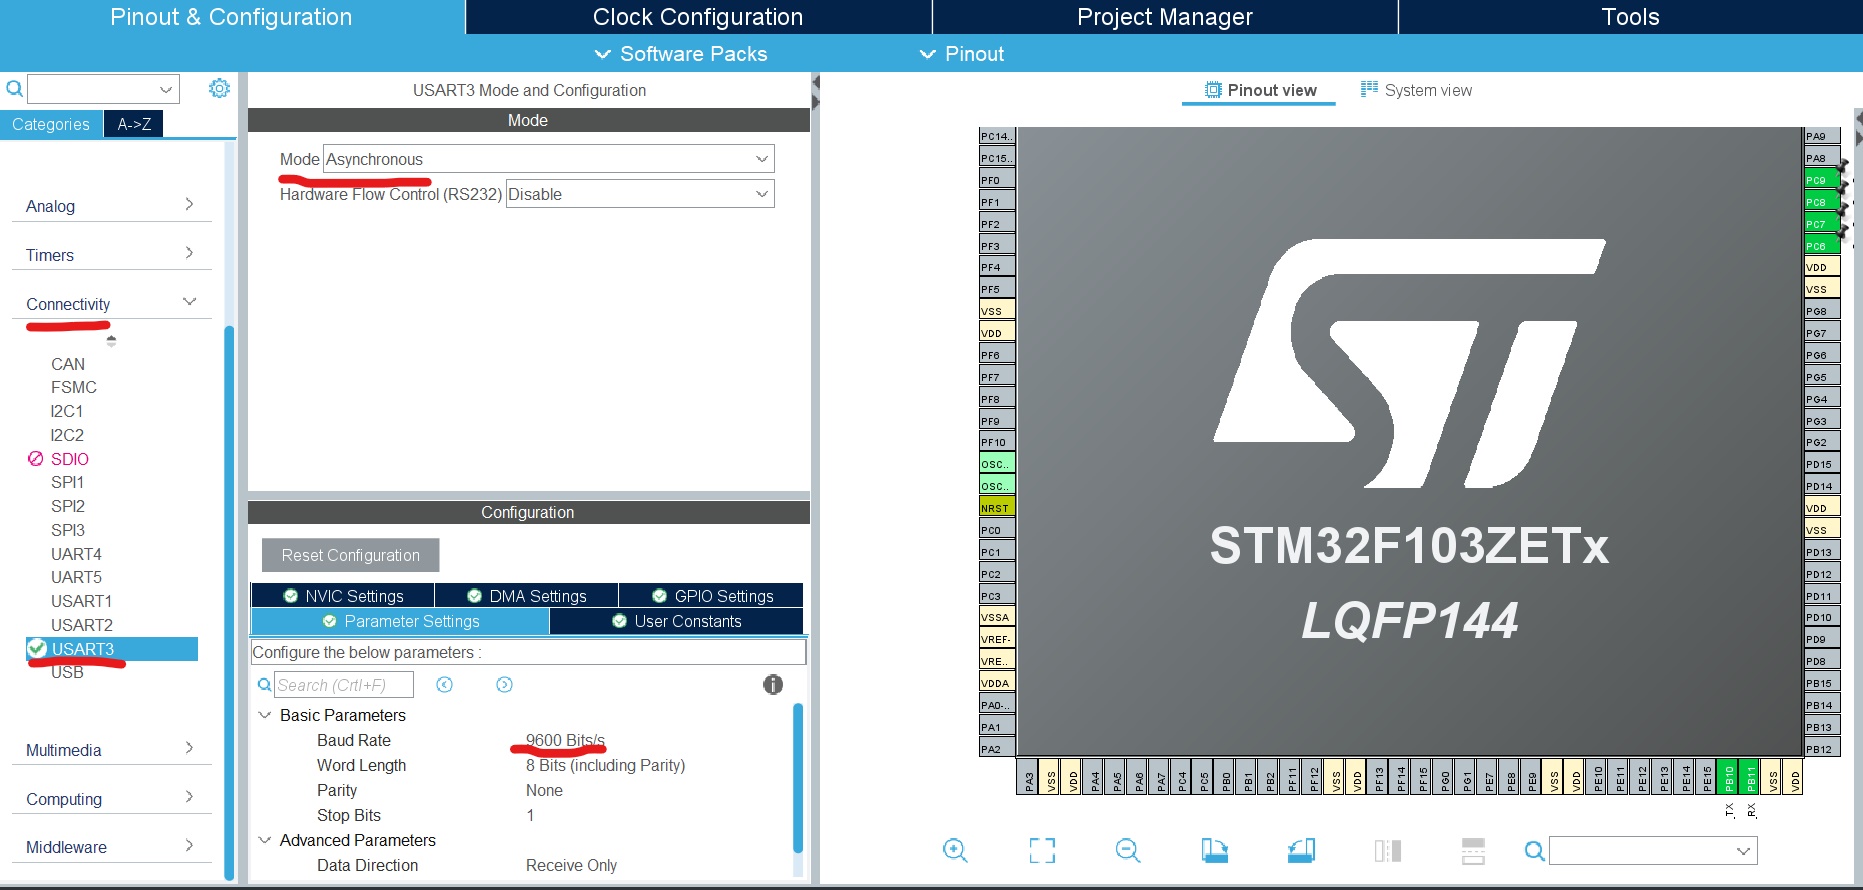Select the Pinout & Configuration tab

click(231, 17)
